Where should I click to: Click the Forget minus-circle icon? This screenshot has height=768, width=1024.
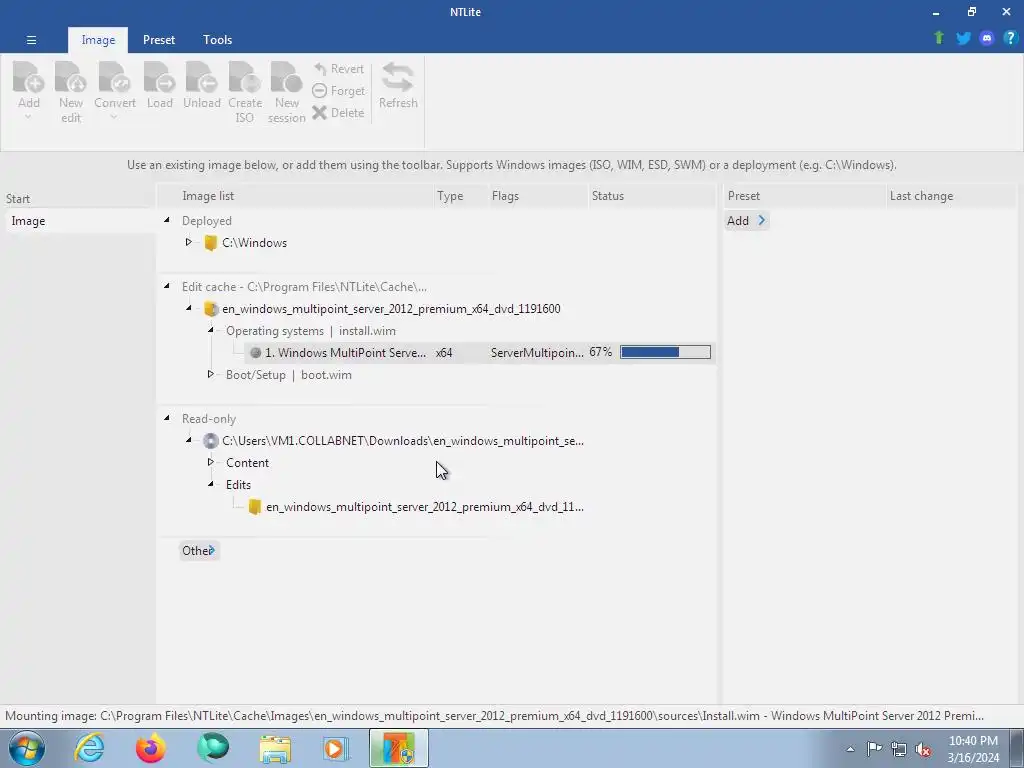pyautogui.click(x=319, y=91)
